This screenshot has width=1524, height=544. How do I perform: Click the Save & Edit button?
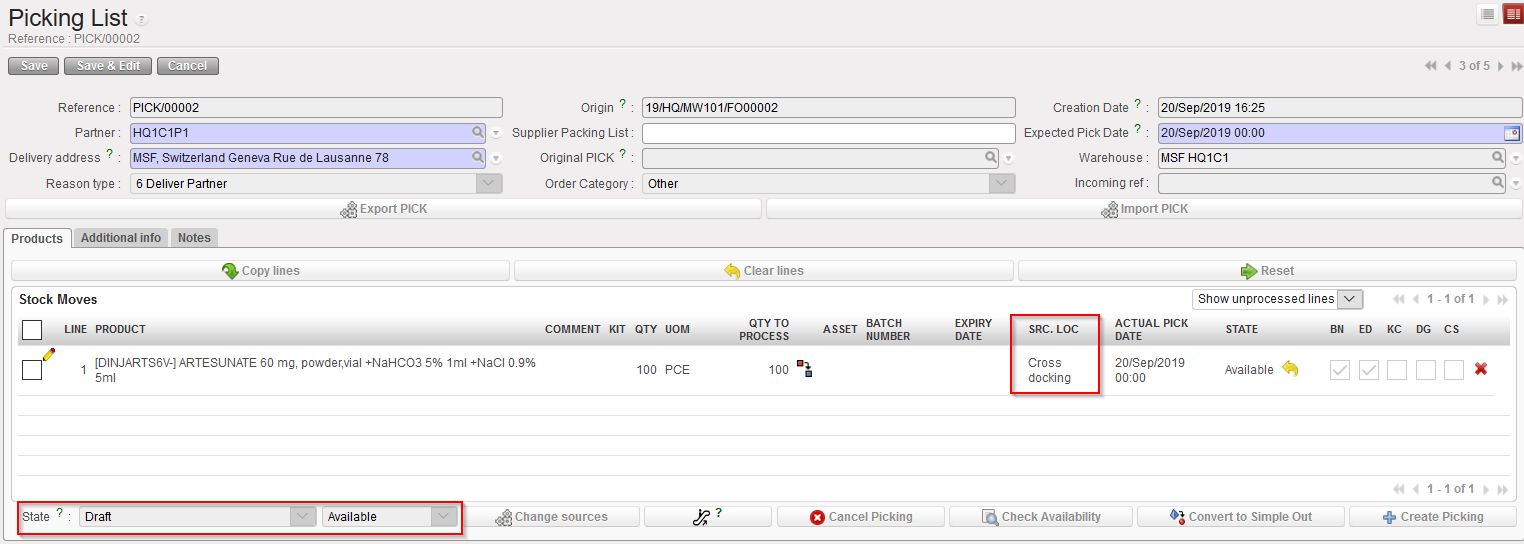108,66
